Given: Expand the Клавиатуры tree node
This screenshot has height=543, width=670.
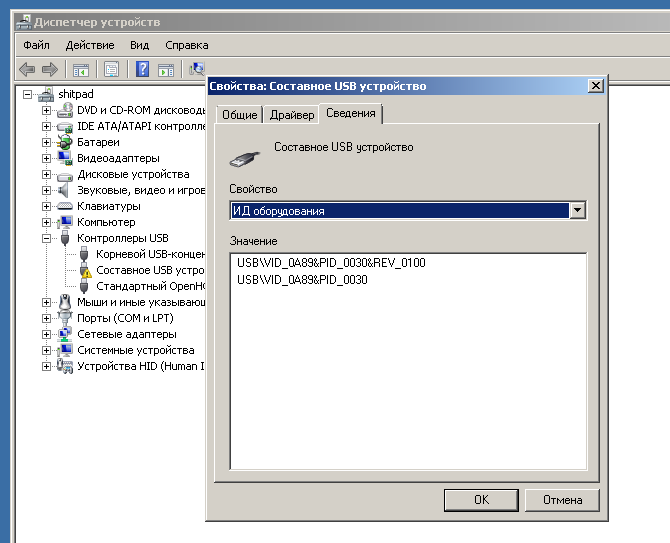Looking at the screenshot, I should (x=46, y=206).
